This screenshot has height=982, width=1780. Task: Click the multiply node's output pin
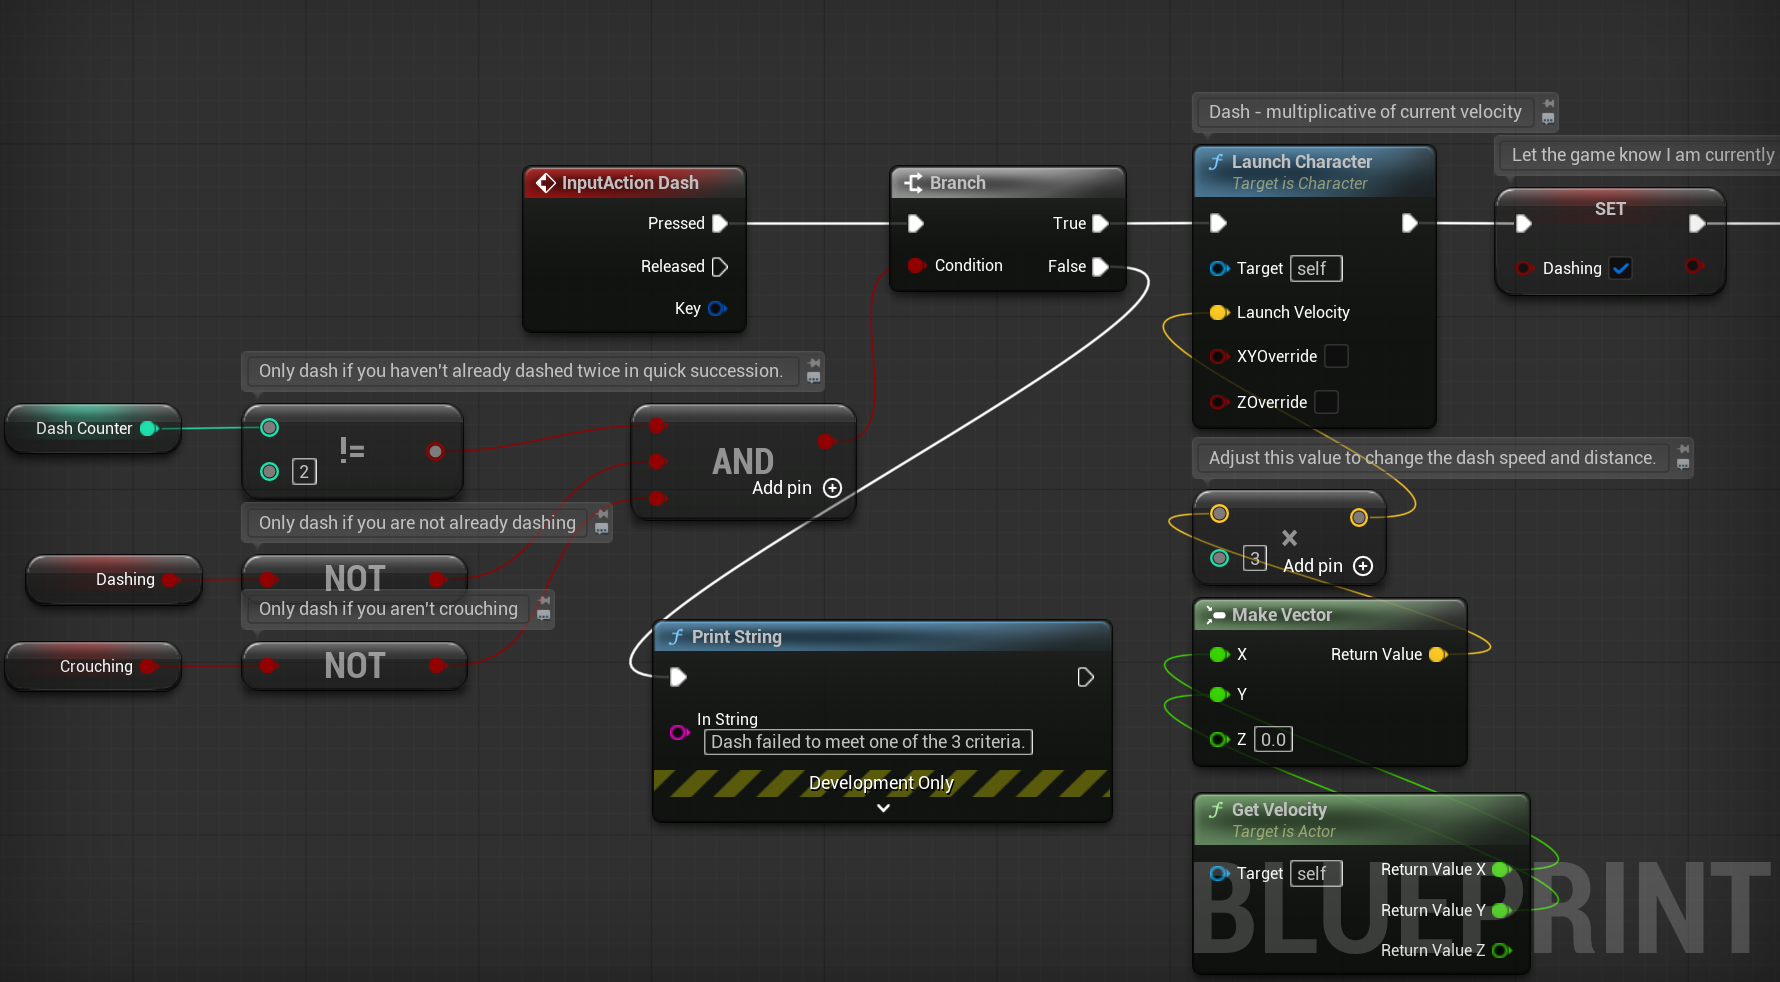1359,517
